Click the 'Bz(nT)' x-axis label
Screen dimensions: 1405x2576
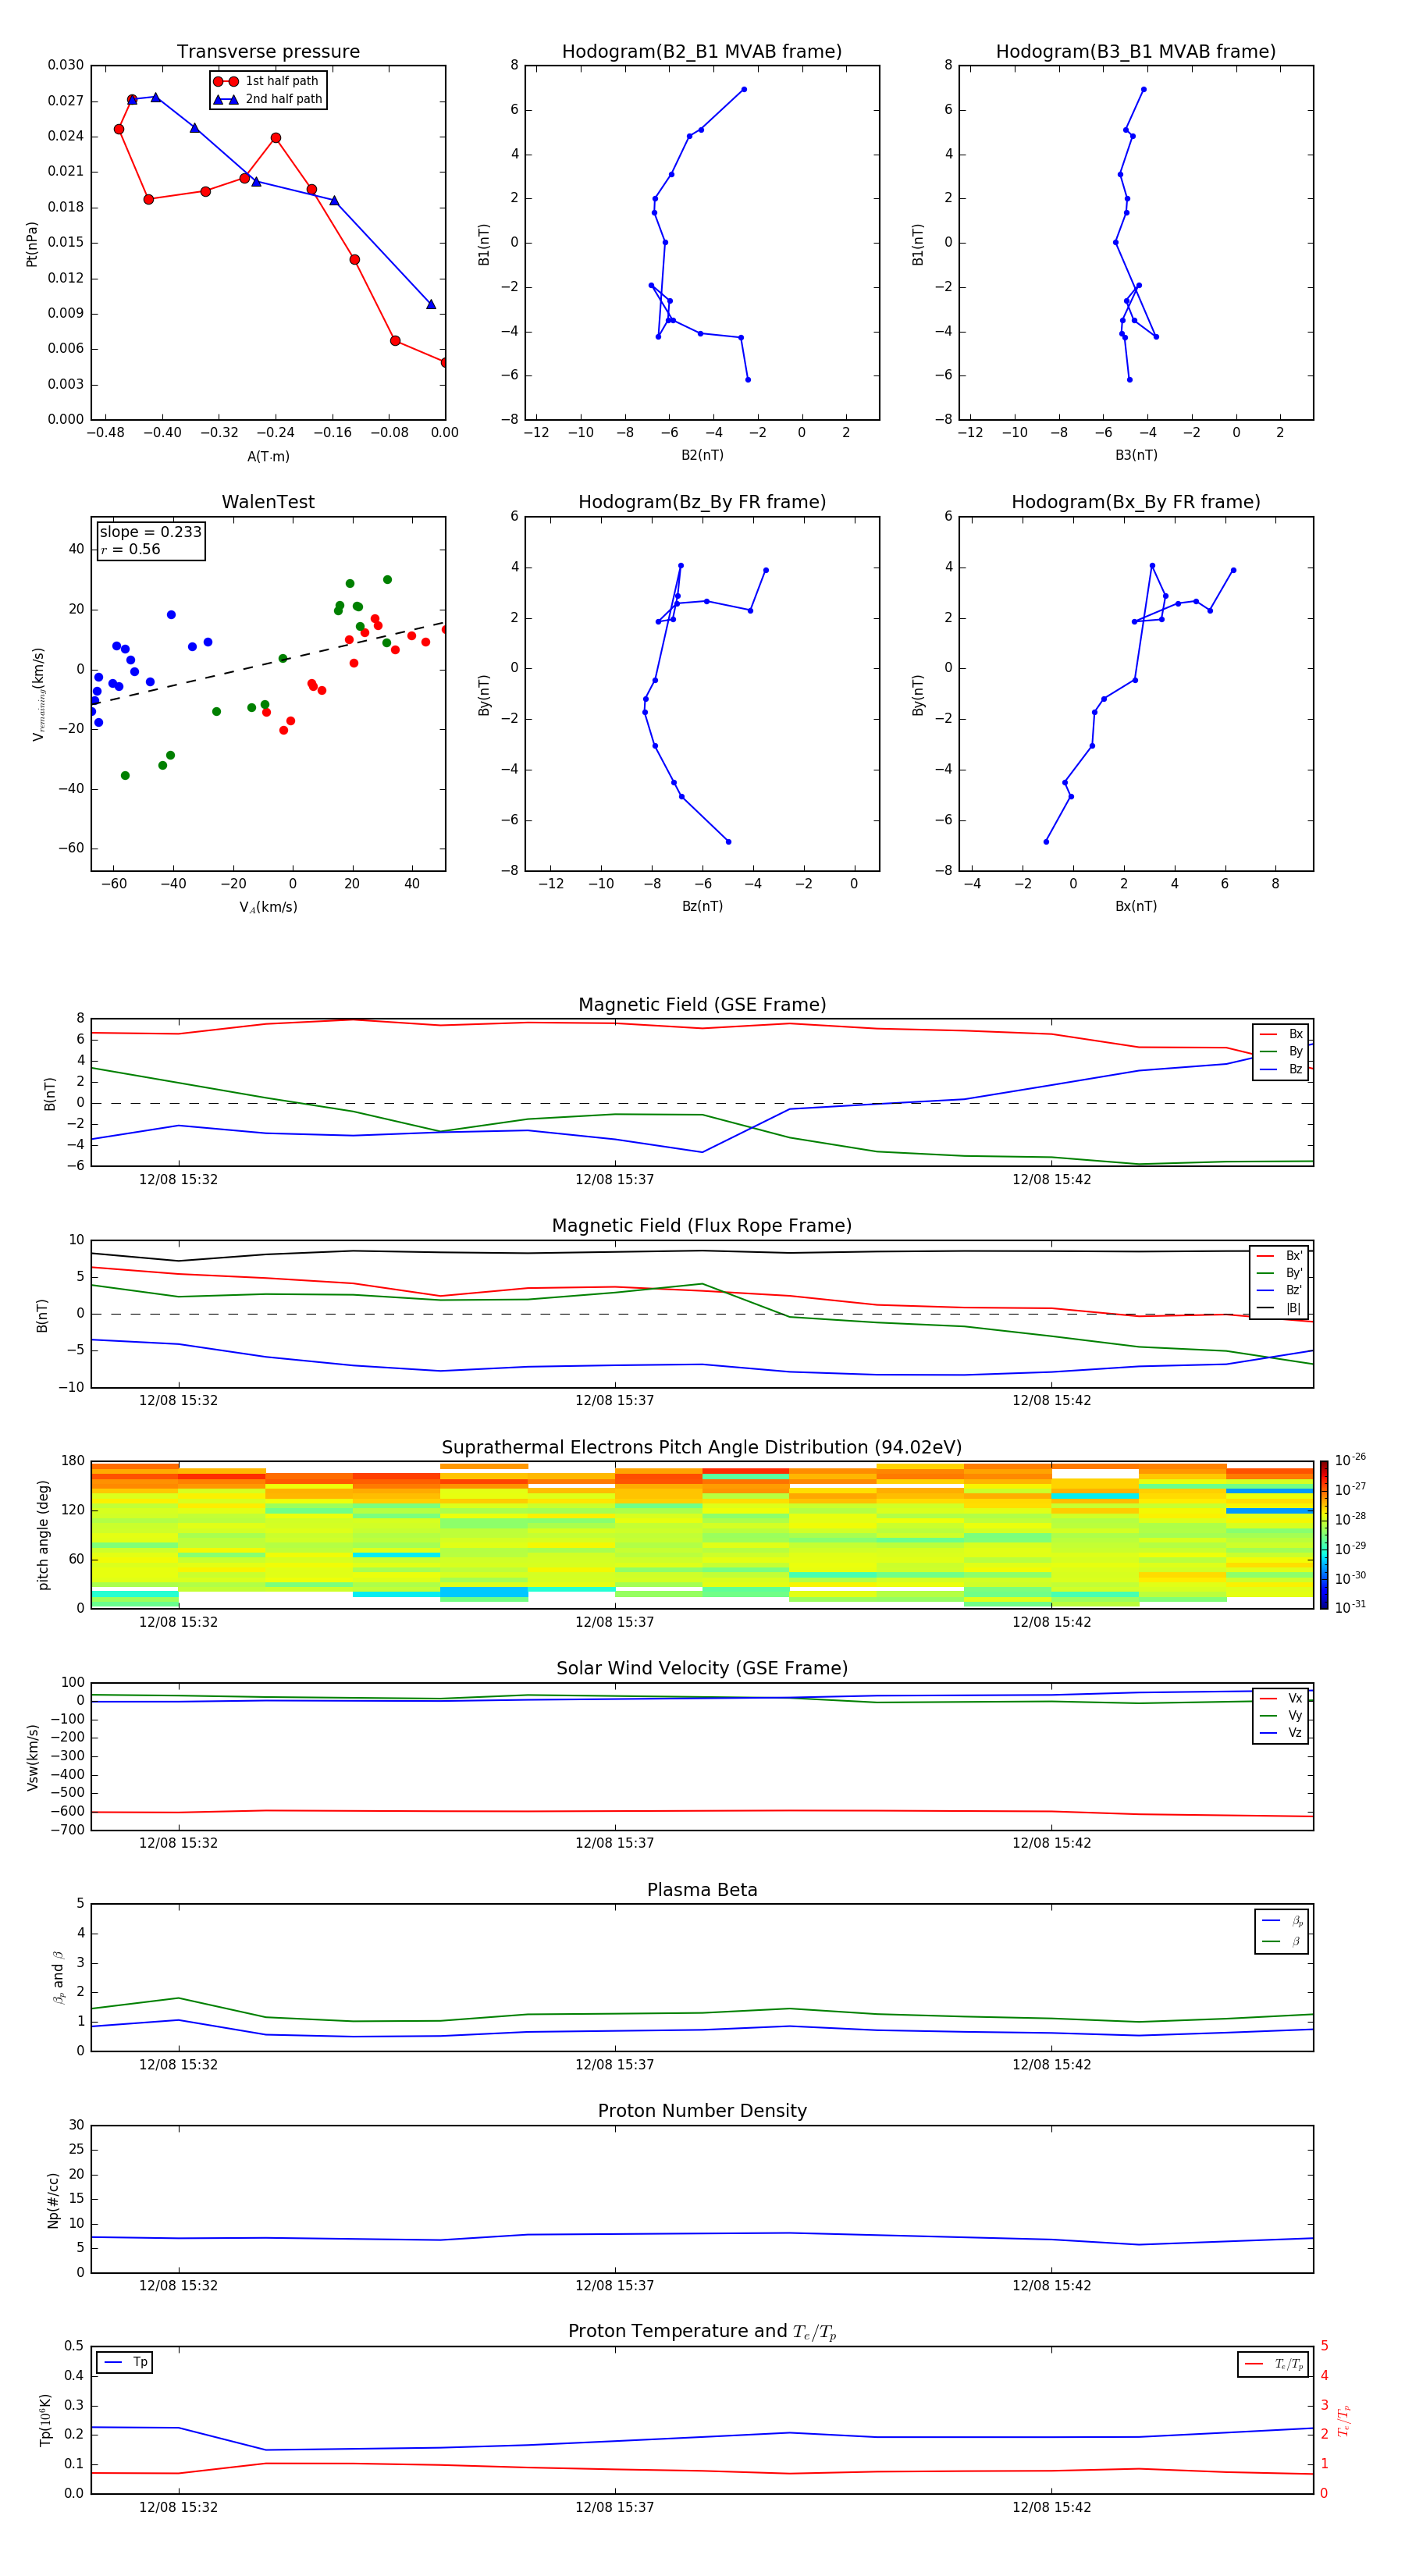tap(702, 906)
